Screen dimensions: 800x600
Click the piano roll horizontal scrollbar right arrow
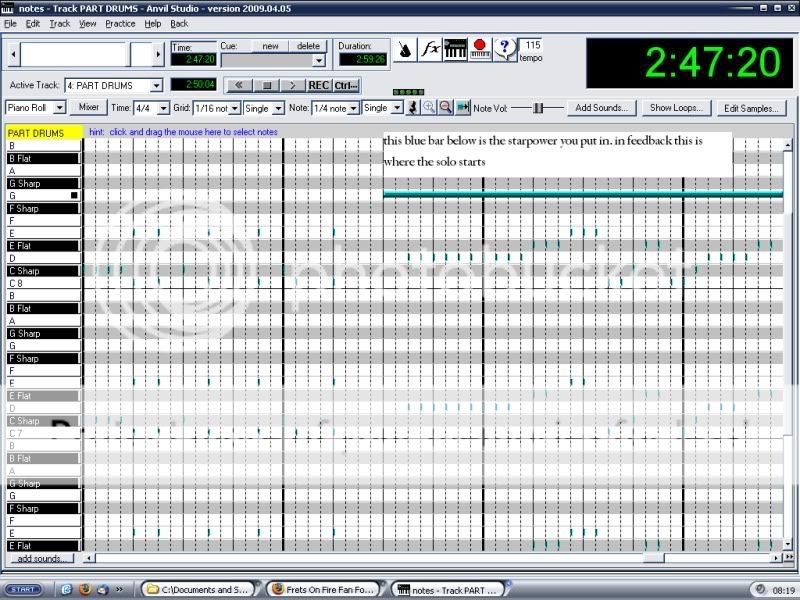pos(777,558)
